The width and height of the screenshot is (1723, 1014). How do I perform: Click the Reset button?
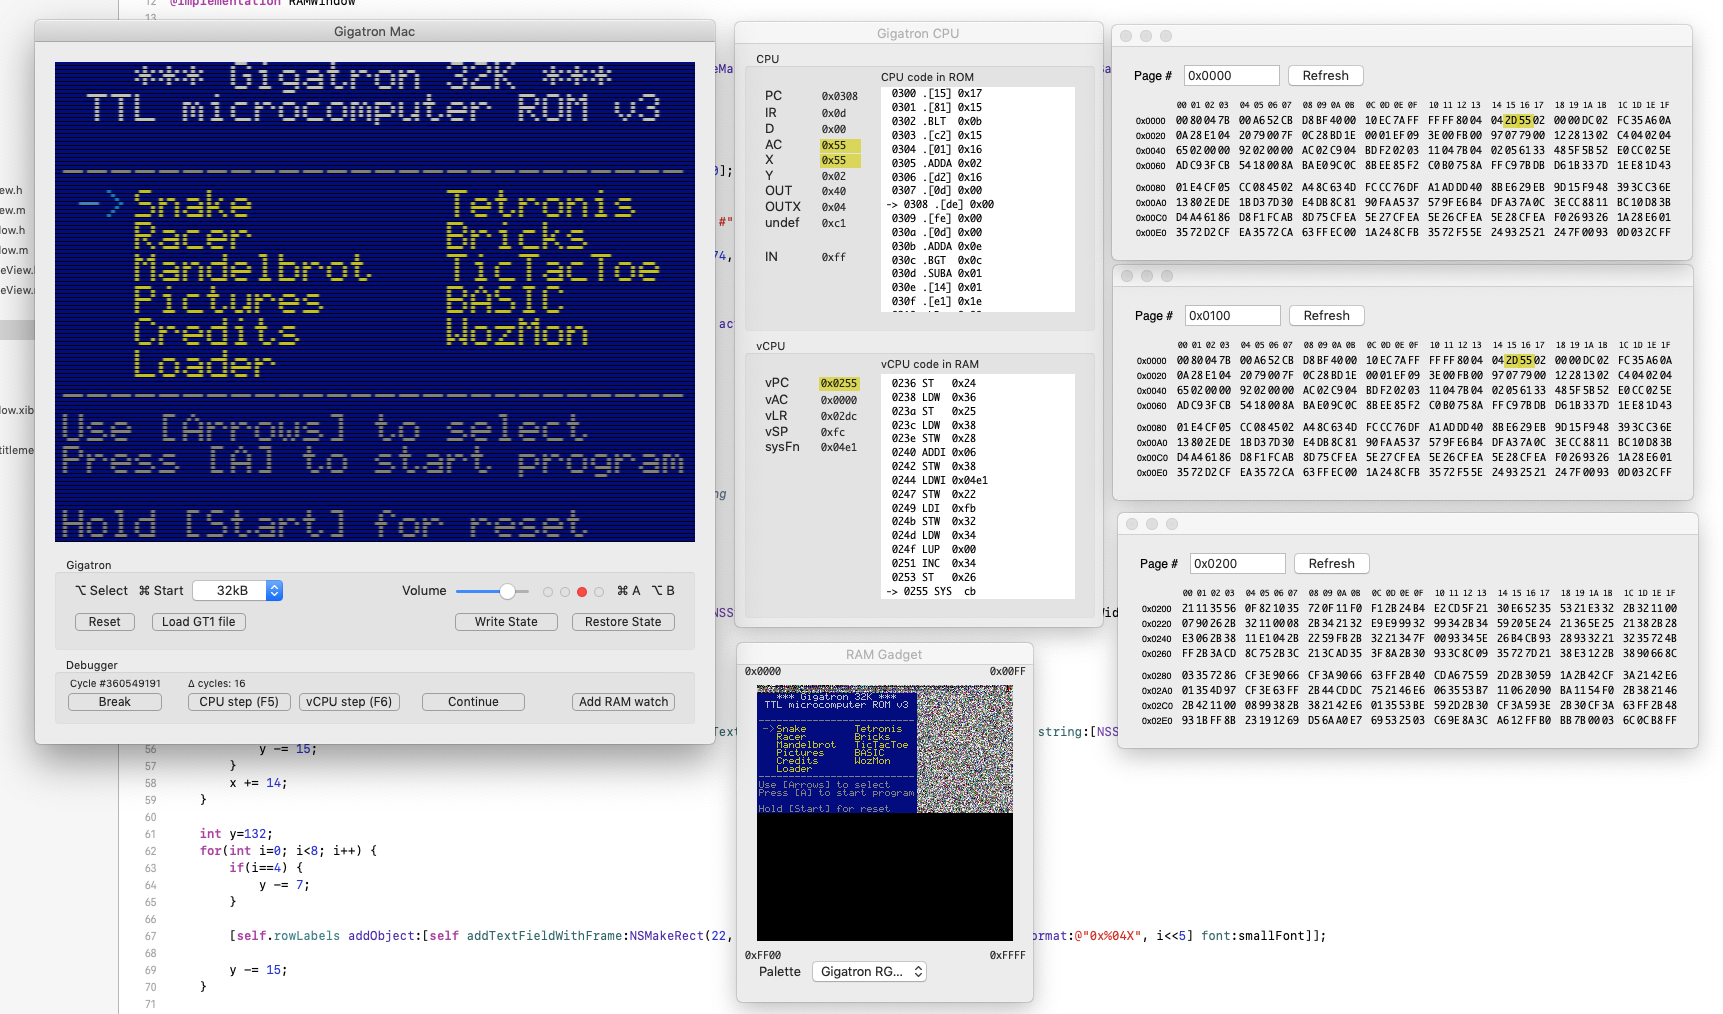(x=104, y=622)
